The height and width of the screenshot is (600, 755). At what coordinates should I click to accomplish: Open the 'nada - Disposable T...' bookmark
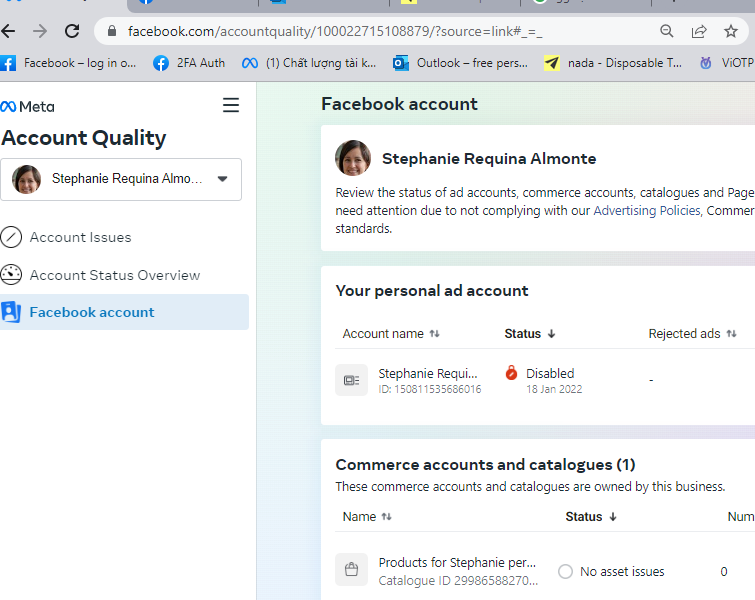pyautogui.click(x=612, y=63)
